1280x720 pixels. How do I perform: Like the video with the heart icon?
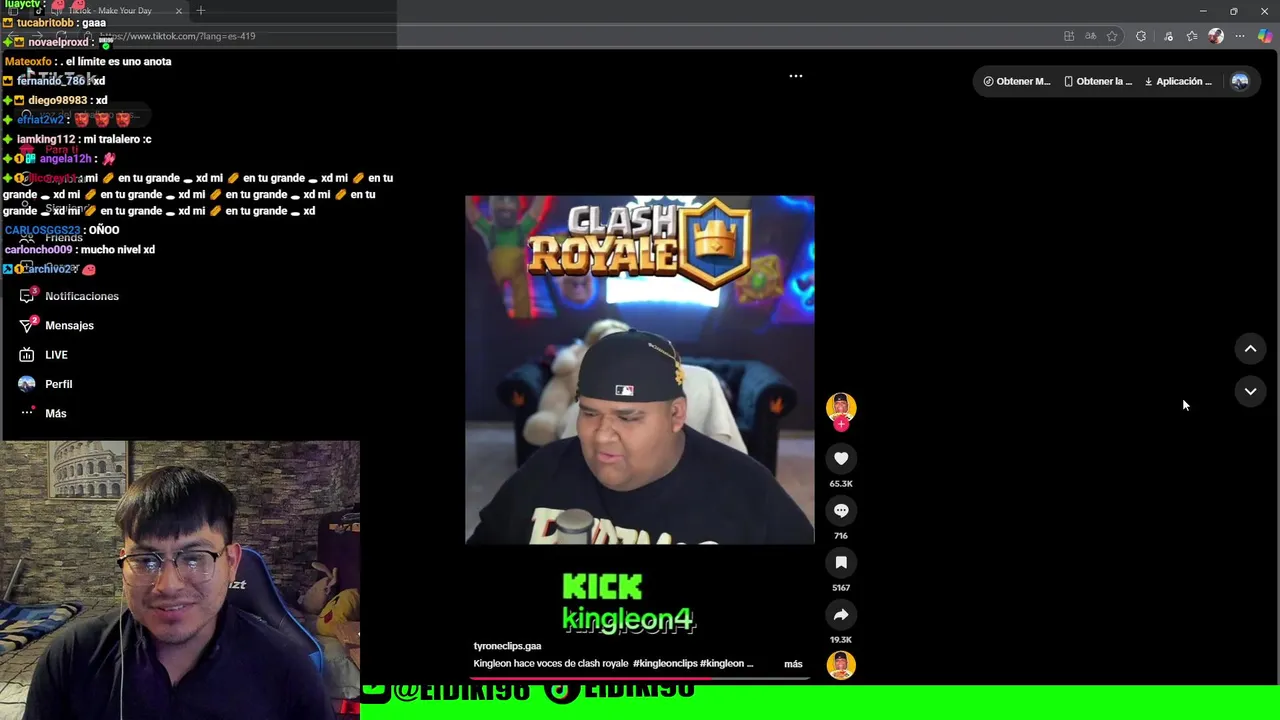[841, 458]
